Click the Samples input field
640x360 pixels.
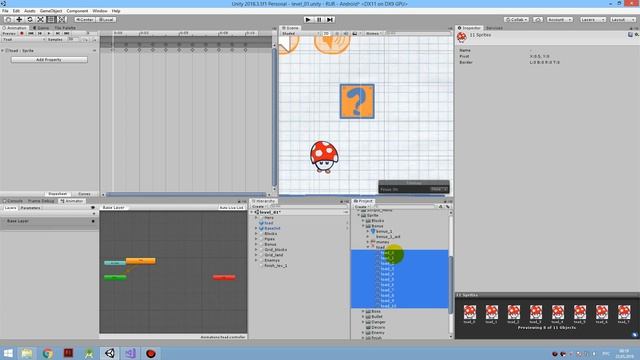click(73, 40)
